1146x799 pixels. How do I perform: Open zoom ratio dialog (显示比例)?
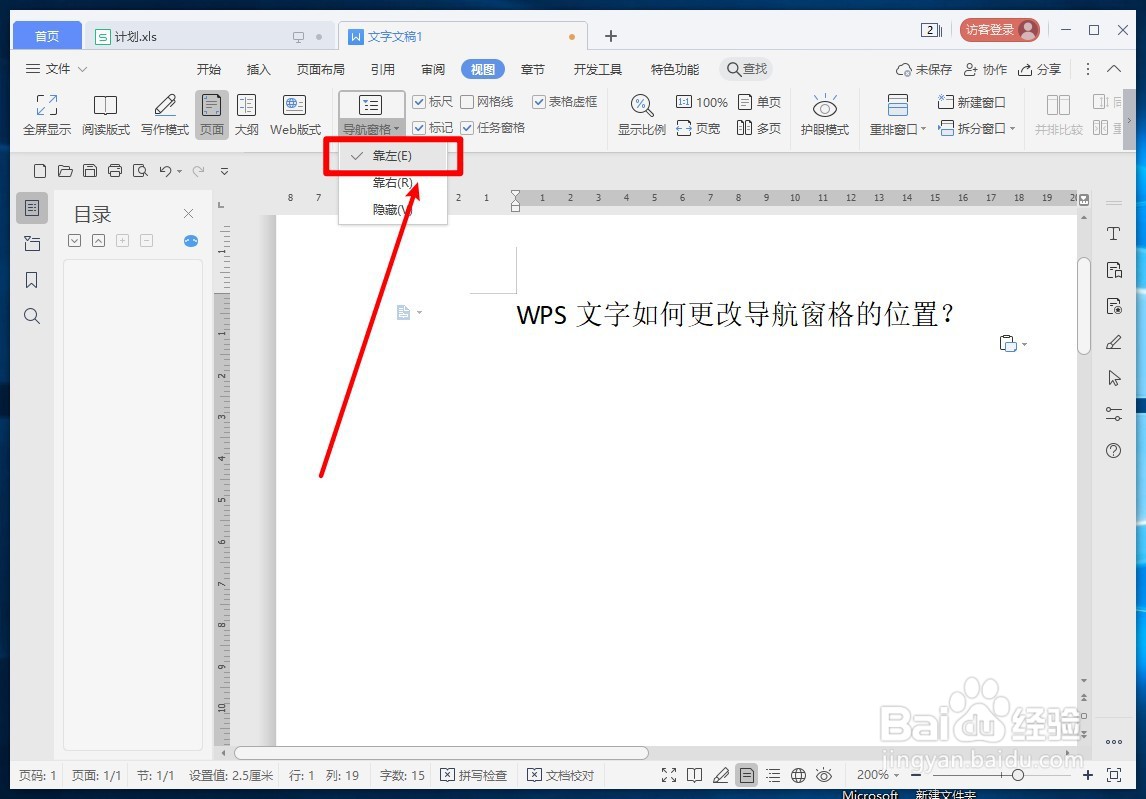click(x=642, y=115)
